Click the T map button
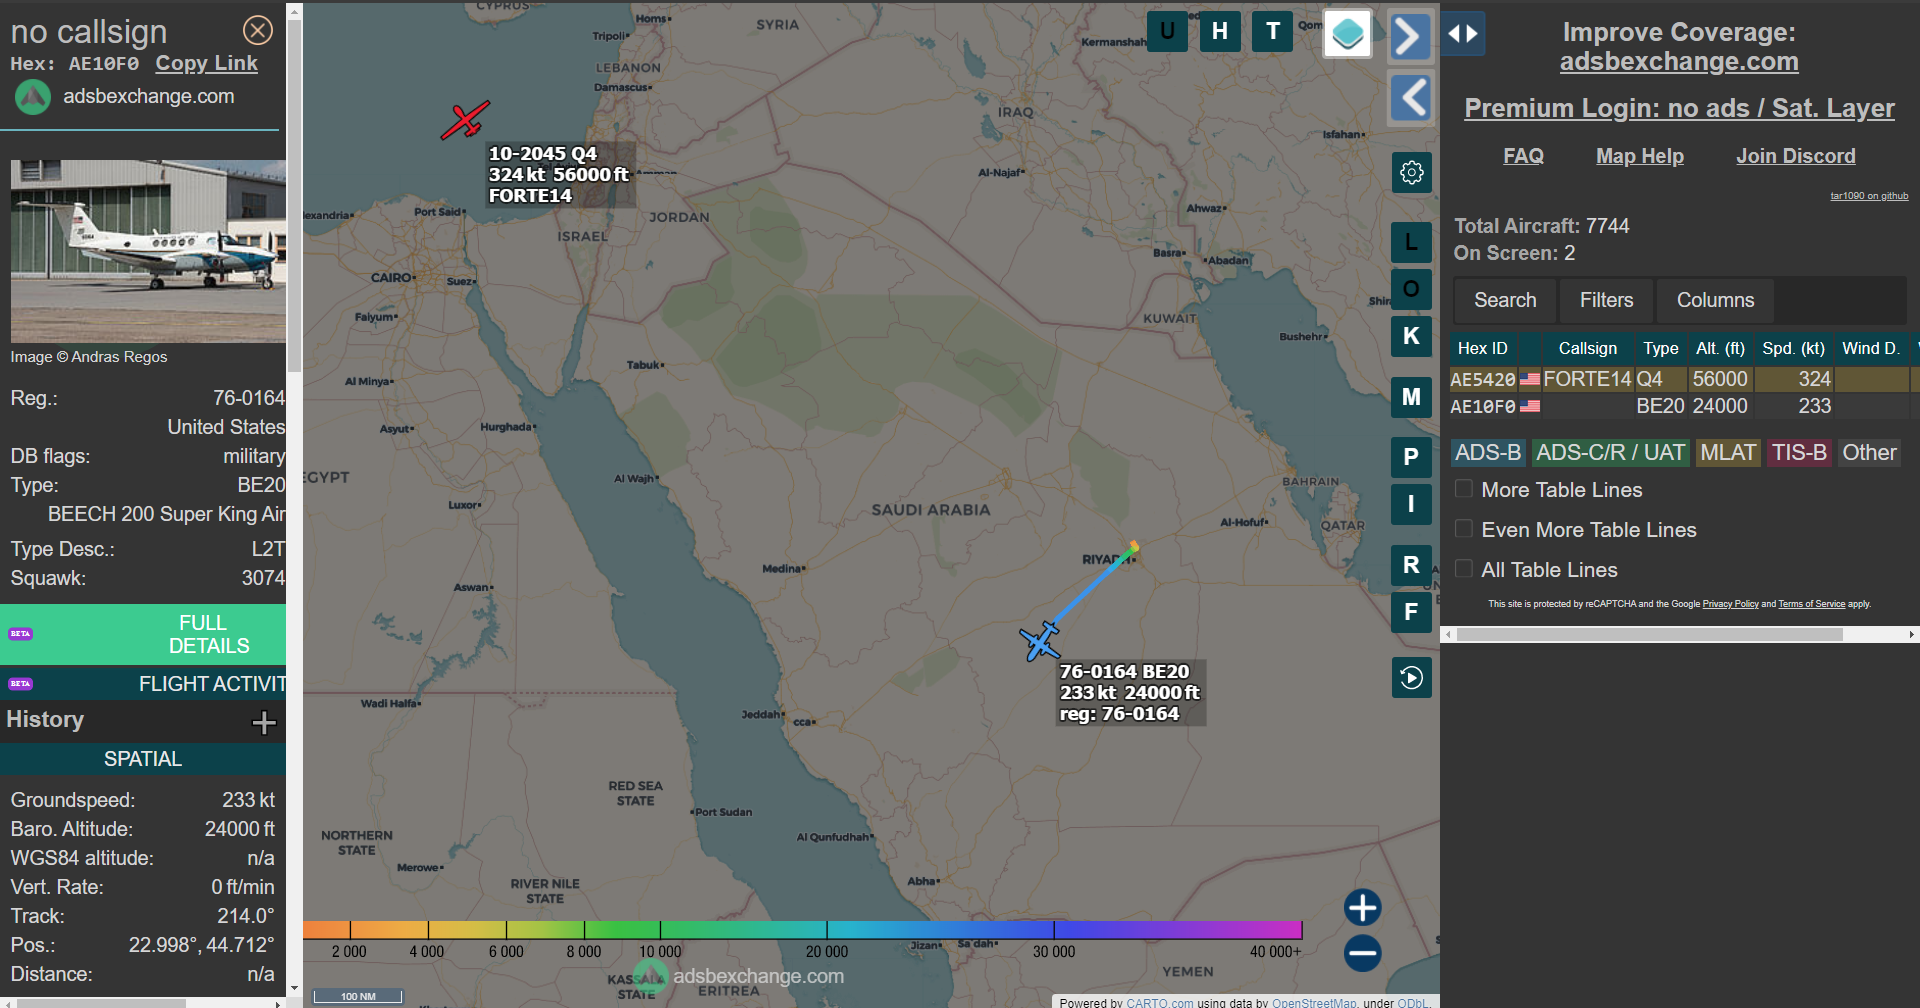1920x1008 pixels. tap(1273, 32)
